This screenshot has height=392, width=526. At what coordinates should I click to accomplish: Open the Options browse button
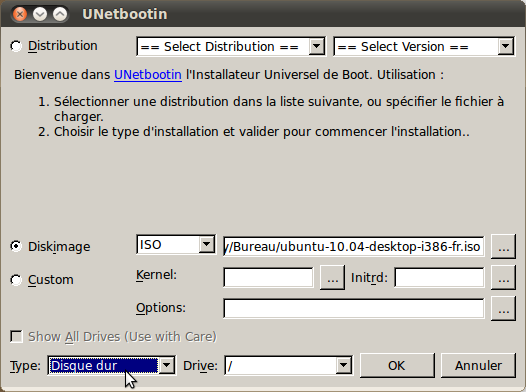point(503,309)
